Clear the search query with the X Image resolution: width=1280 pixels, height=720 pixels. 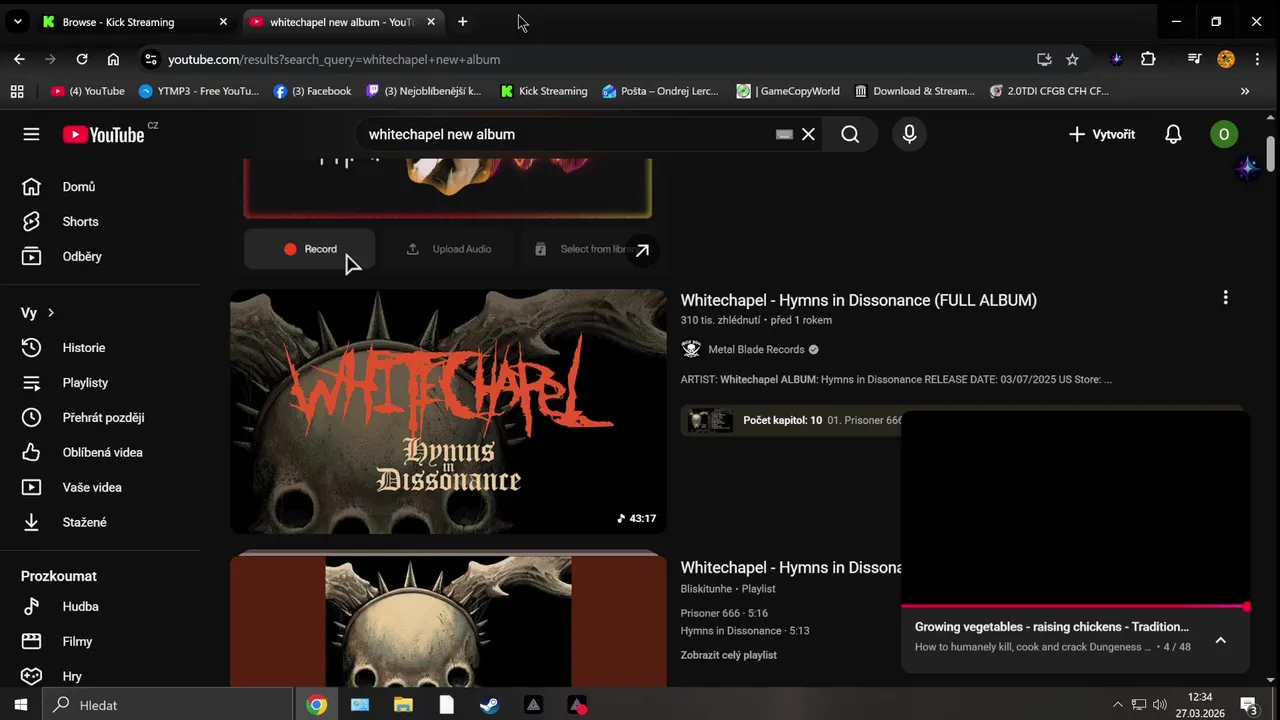point(808,134)
